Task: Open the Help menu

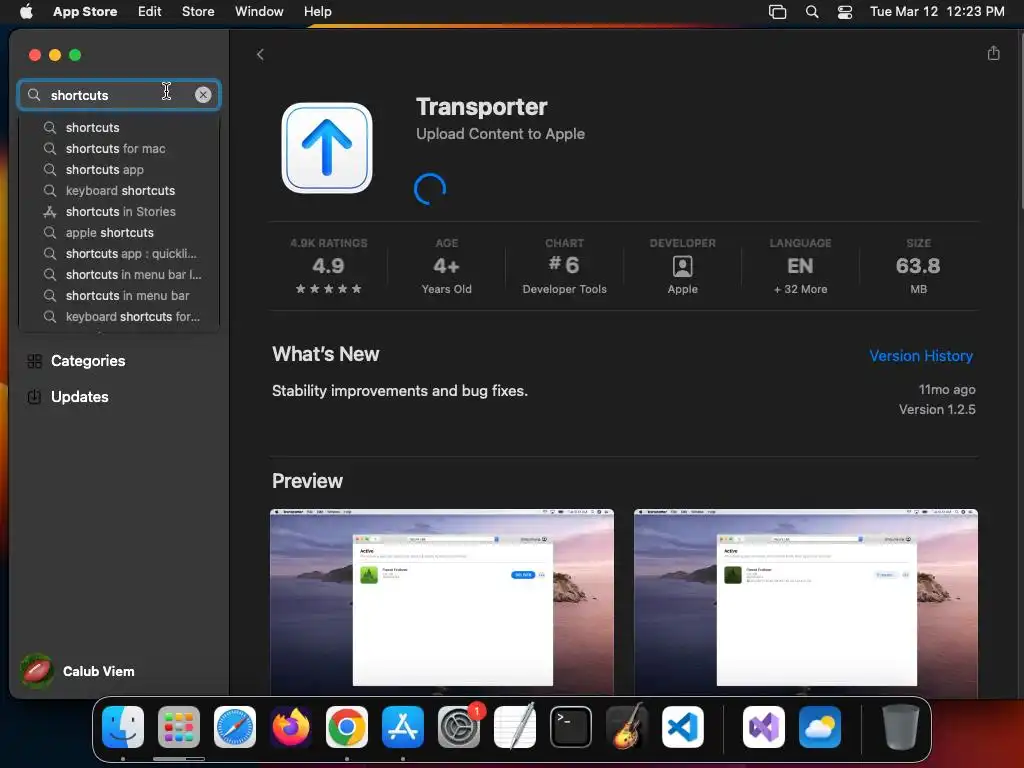Action: tap(317, 11)
